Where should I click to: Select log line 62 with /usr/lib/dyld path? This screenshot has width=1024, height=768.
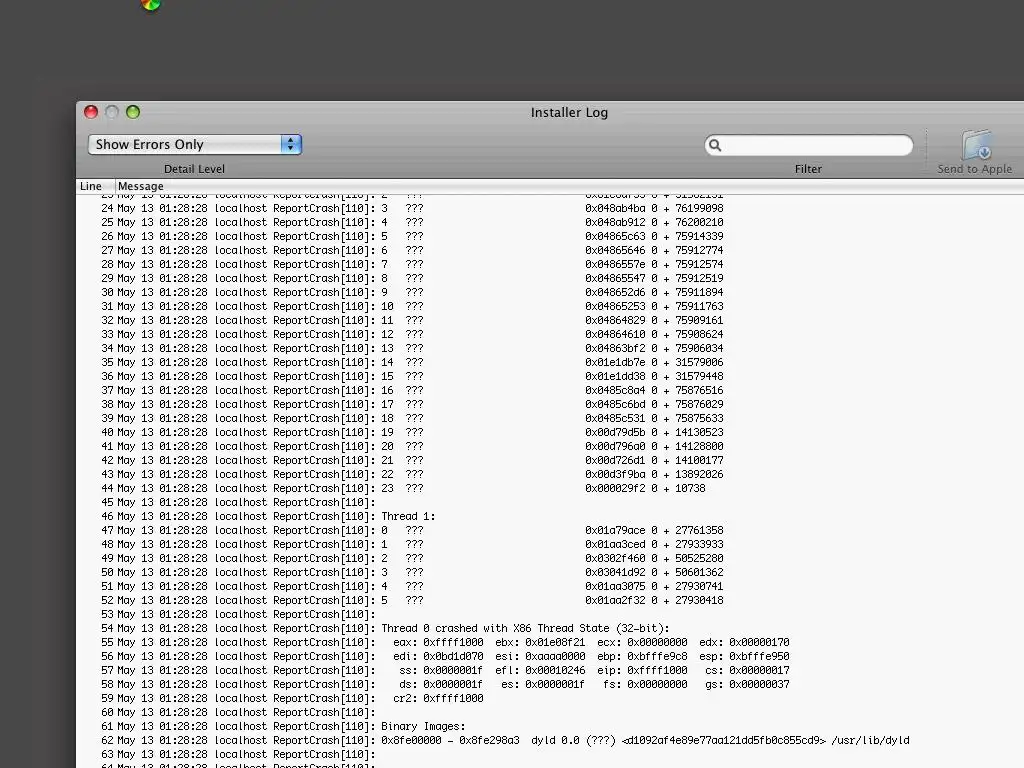coord(550,741)
